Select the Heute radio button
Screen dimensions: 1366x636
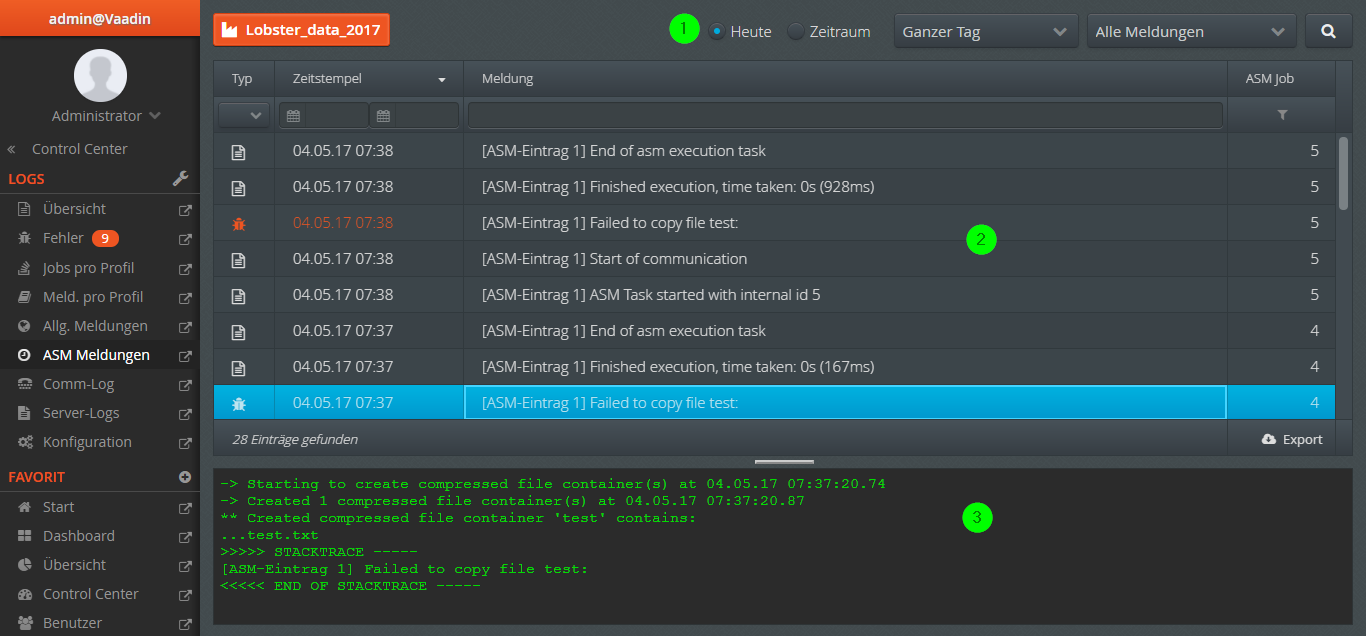(x=717, y=31)
